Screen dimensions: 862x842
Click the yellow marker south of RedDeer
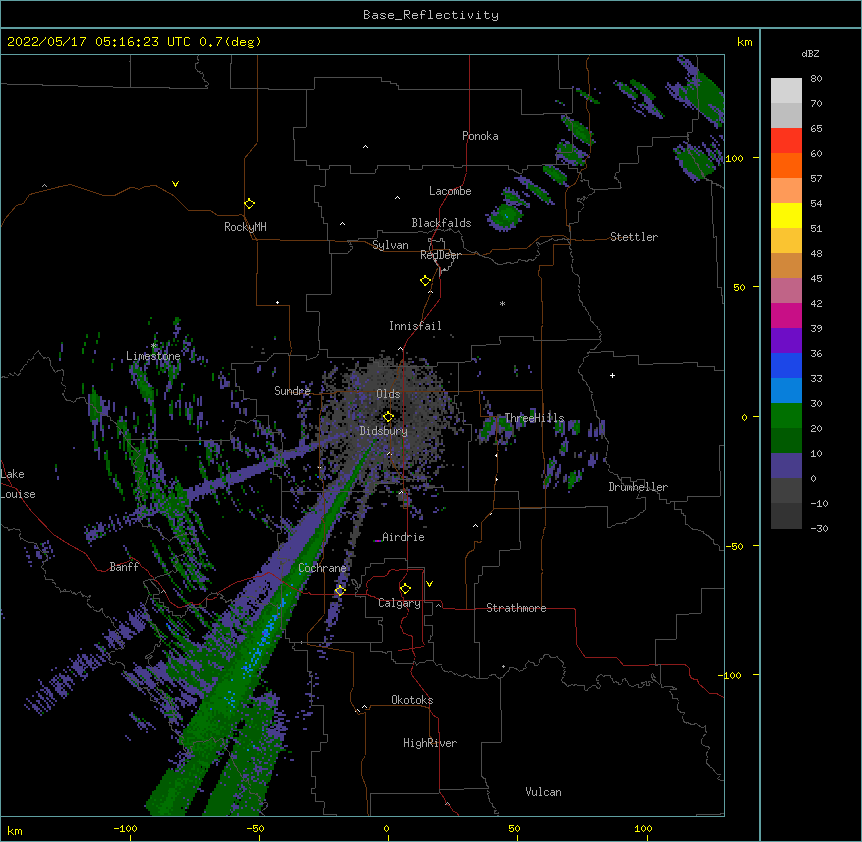pyautogui.click(x=425, y=281)
